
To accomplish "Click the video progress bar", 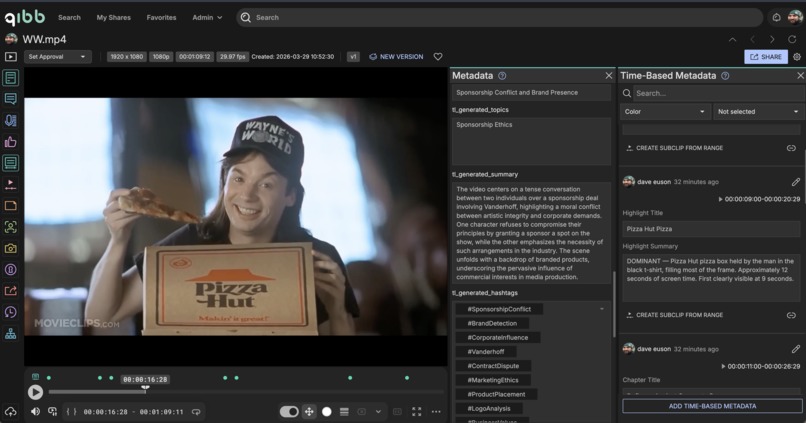I will tap(246, 392).
